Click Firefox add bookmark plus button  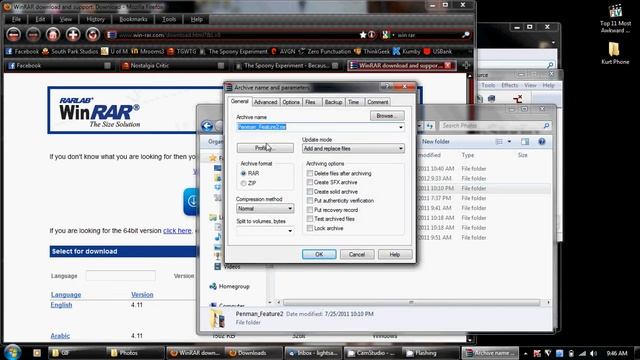point(73,35)
